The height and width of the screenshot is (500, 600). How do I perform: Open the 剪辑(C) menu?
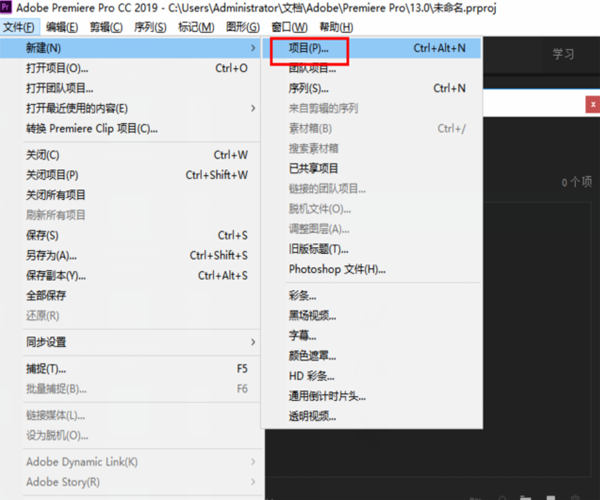coord(106,27)
